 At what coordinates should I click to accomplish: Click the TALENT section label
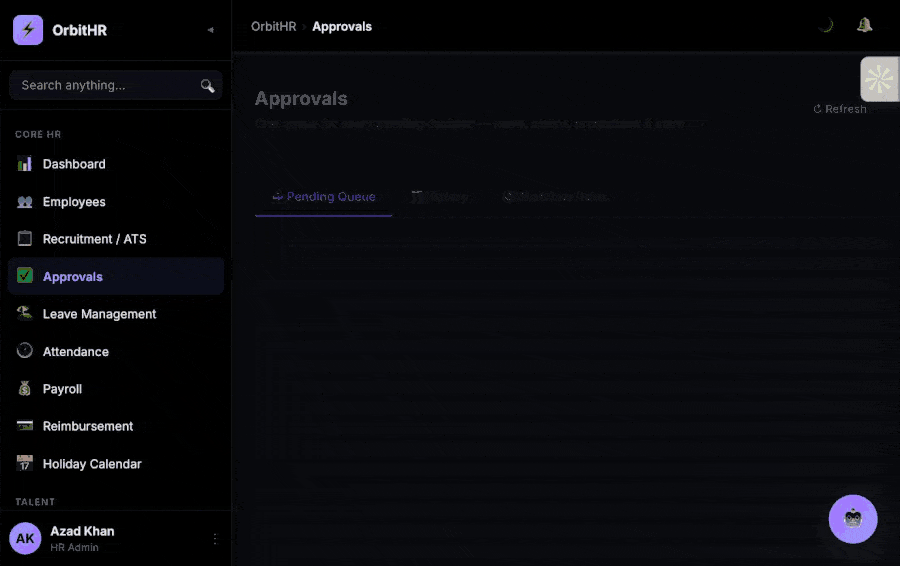tap(35, 502)
